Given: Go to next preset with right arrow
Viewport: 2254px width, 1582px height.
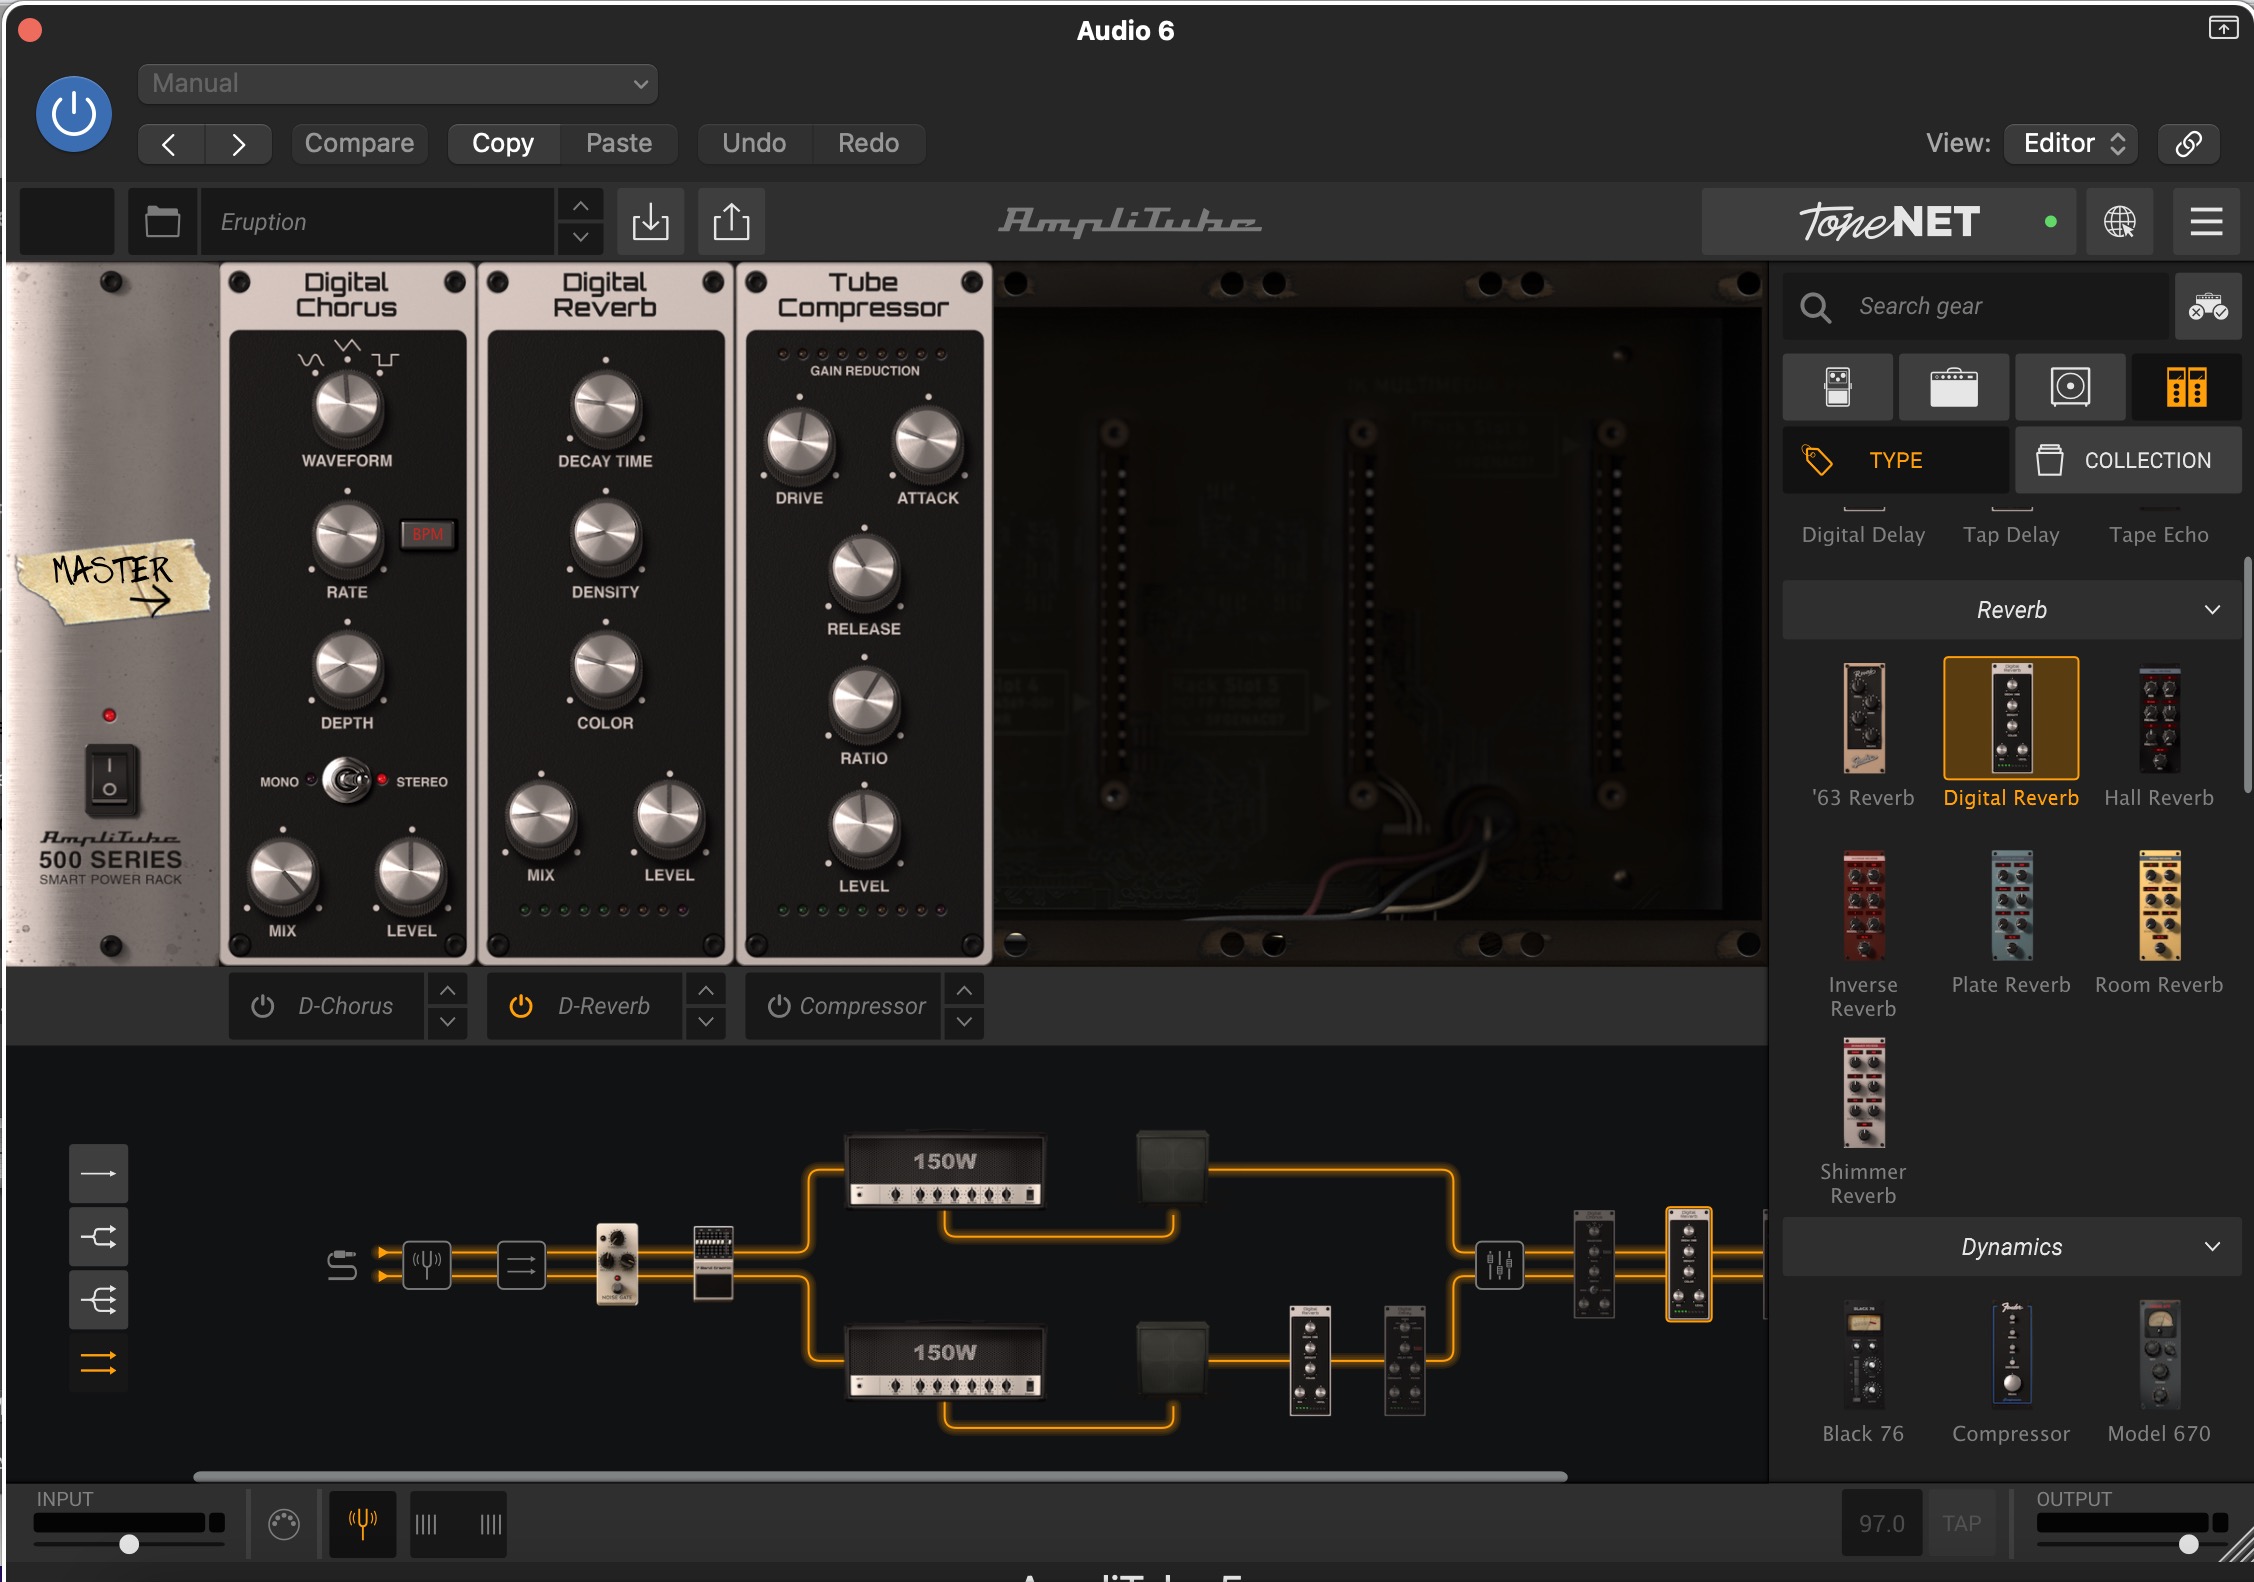Looking at the screenshot, I should (x=238, y=144).
